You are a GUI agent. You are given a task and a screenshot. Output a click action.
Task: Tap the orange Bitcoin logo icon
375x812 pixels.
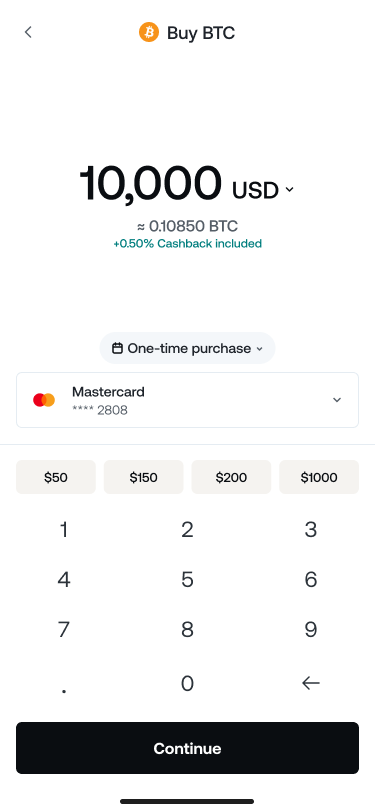tap(149, 33)
